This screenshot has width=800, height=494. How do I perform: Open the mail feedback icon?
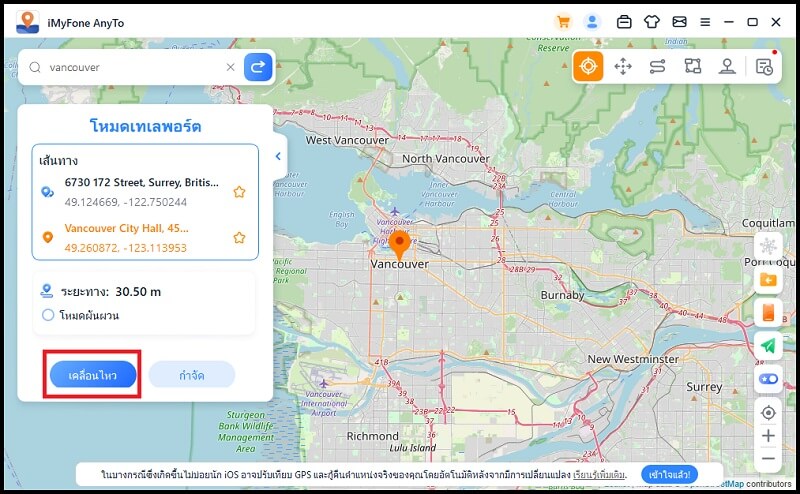point(679,22)
